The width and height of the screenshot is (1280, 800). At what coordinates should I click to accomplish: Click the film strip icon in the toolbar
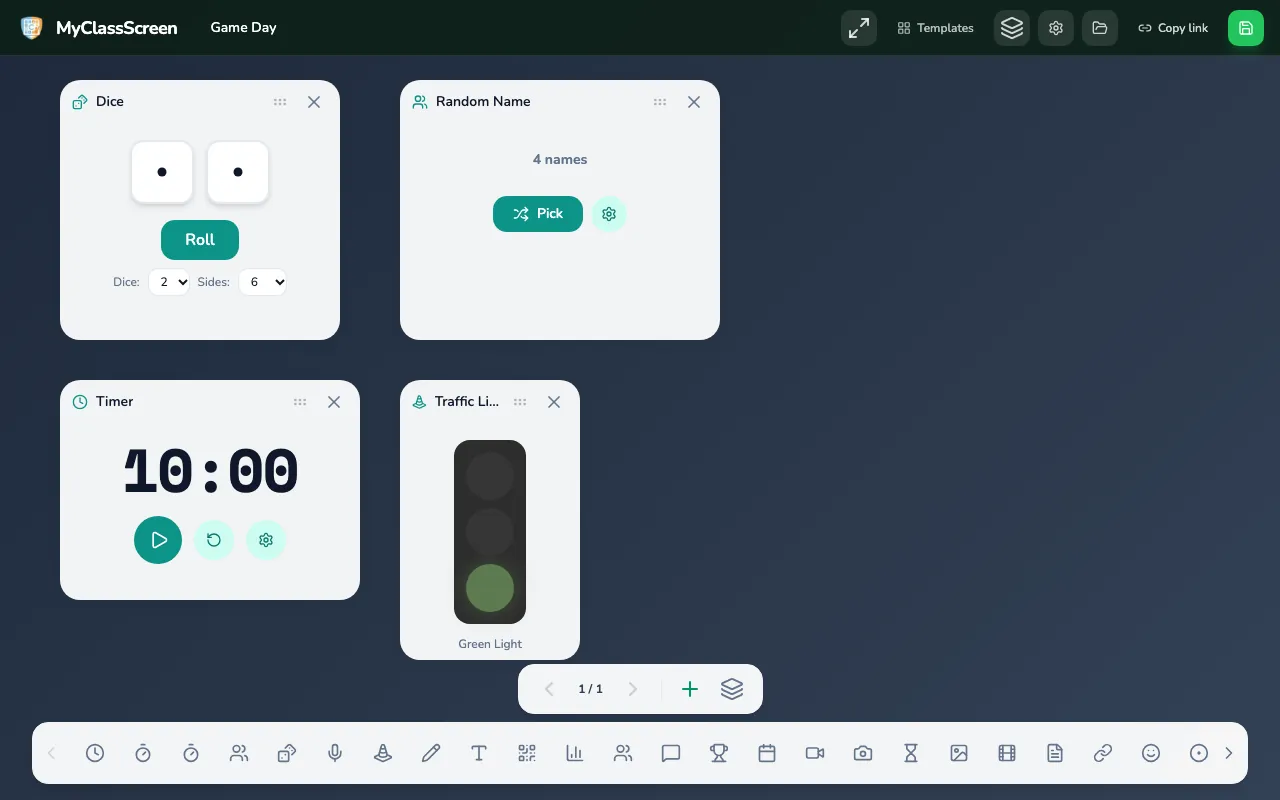point(1007,753)
